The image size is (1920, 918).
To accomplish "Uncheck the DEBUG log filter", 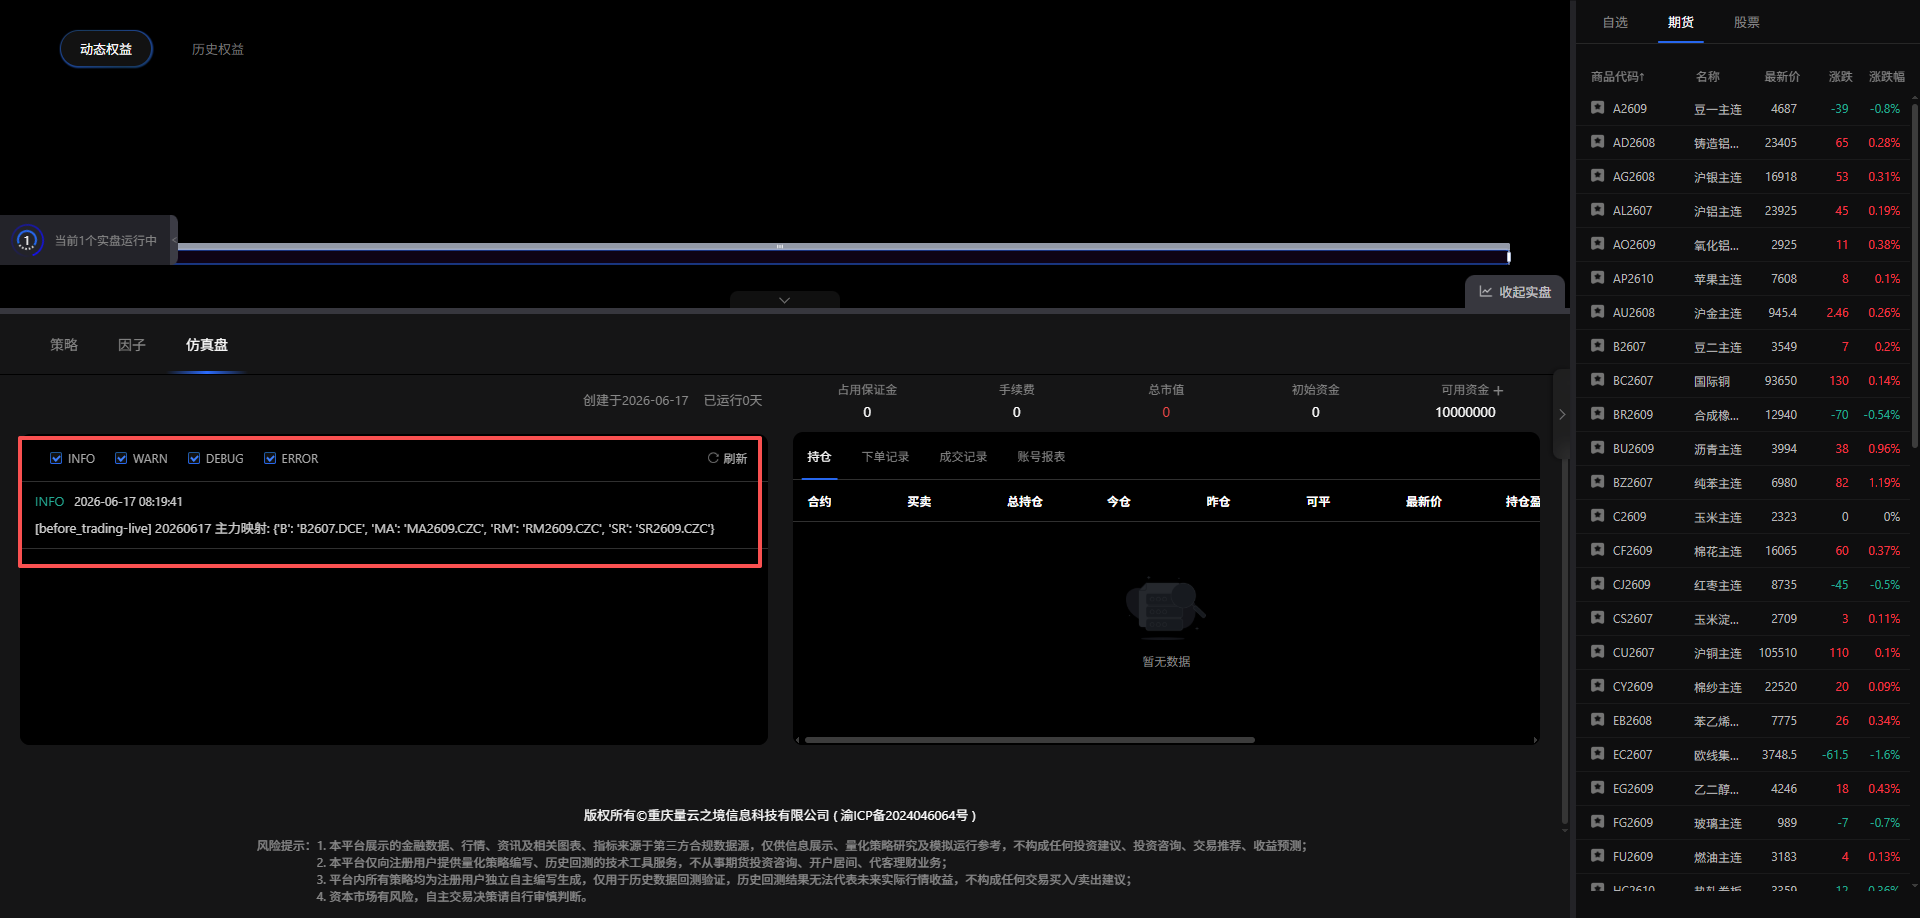I will (194, 458).
